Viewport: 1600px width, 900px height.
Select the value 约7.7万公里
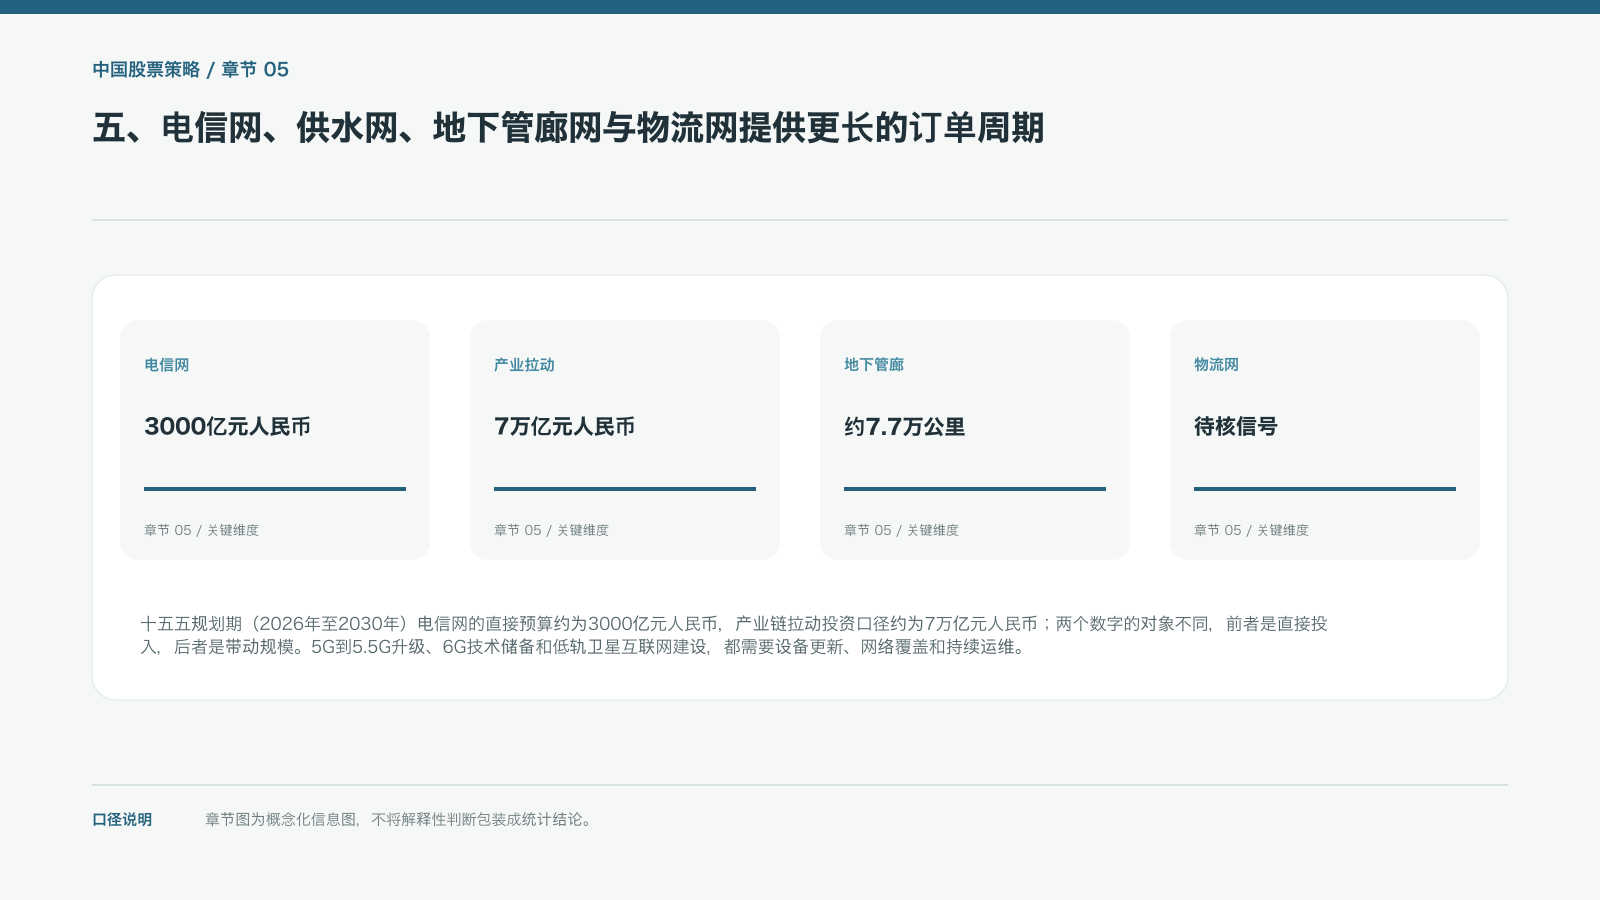click(x=905, y=427)
